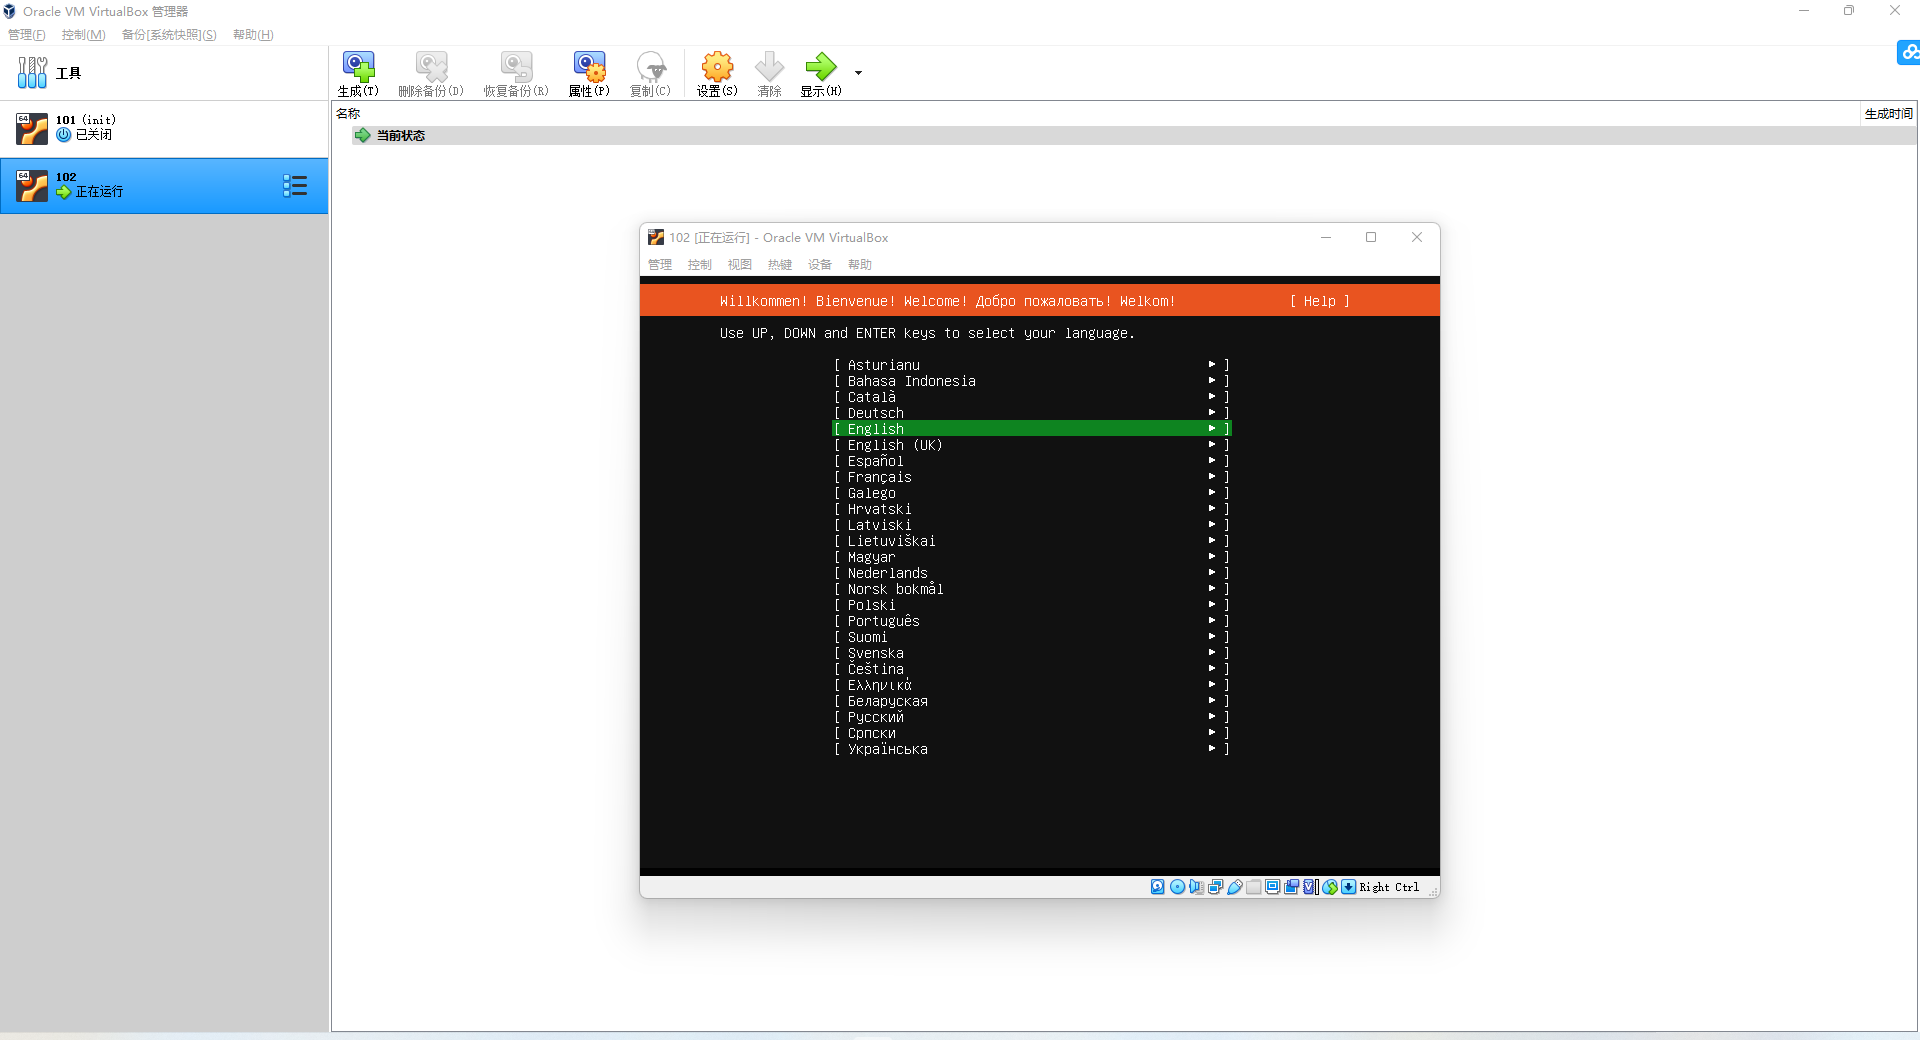Click the hard disk status bar icon

pyautogui.click(x=1157, y=887)
